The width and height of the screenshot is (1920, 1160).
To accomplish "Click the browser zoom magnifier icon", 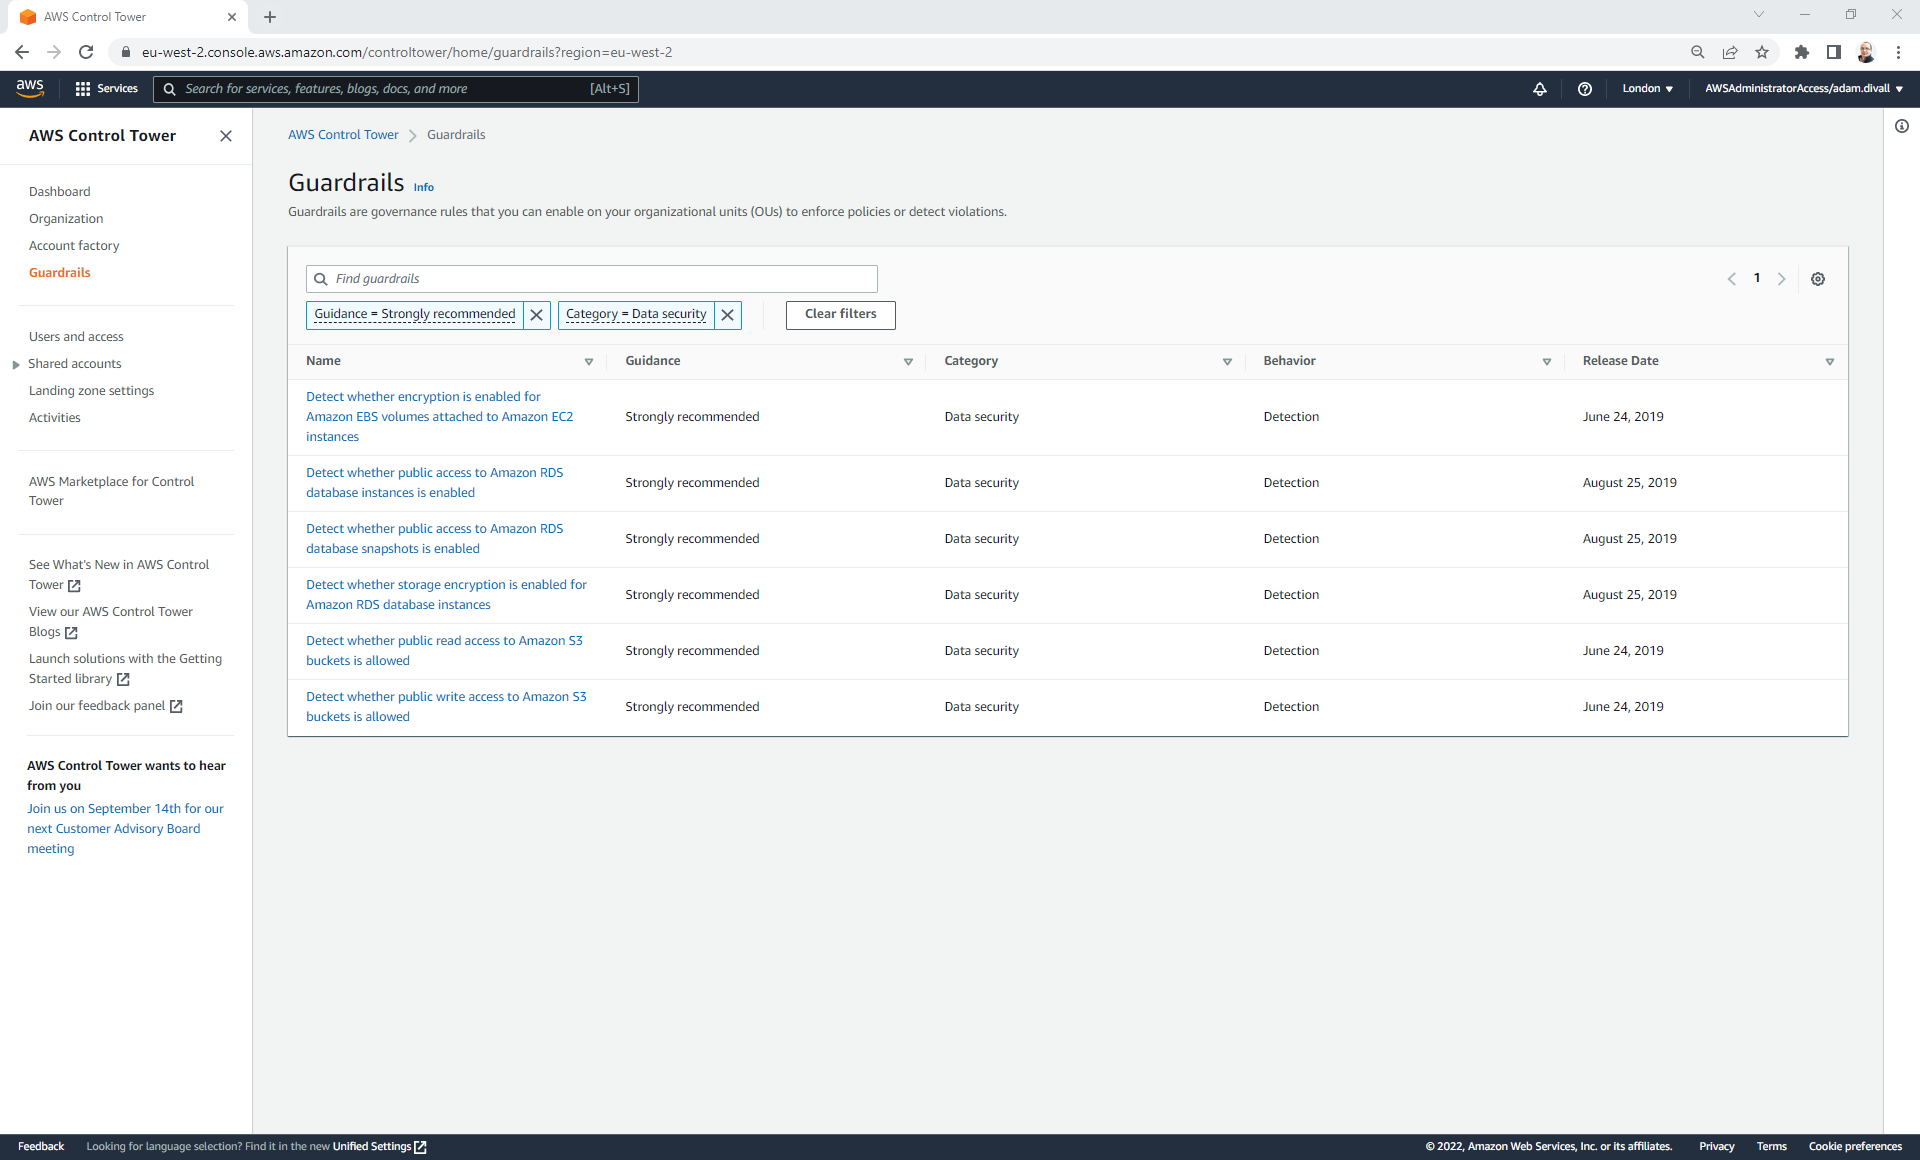I will click(1697, 52).
